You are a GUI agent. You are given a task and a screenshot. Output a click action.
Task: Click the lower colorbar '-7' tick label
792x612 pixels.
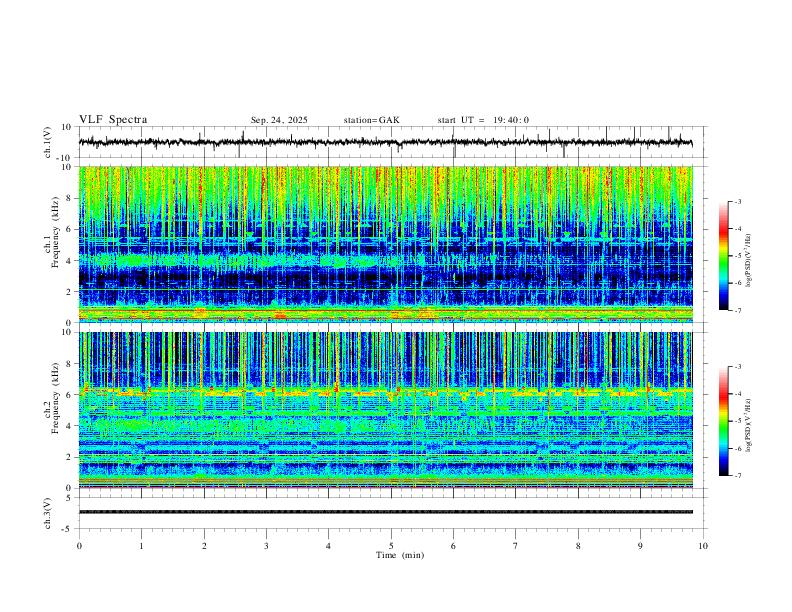coord(738,476)
